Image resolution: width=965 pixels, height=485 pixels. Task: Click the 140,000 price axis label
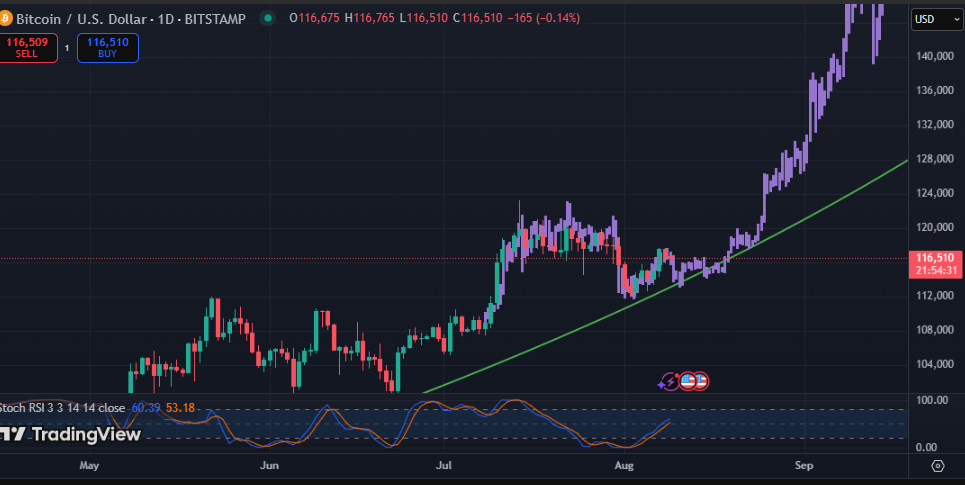click(935, 57)
